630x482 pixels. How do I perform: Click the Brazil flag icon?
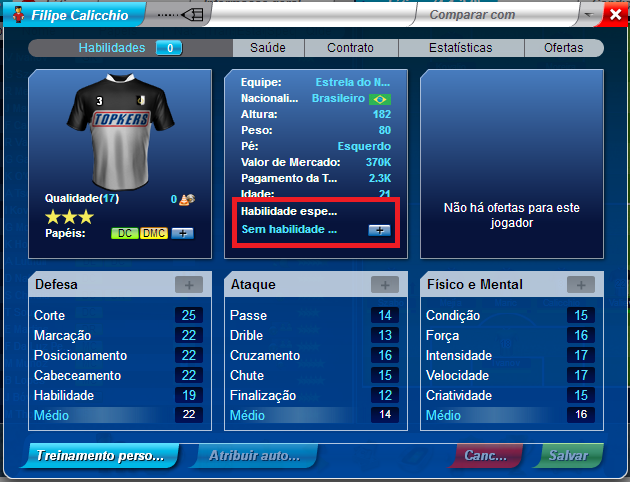click(380, 99)
